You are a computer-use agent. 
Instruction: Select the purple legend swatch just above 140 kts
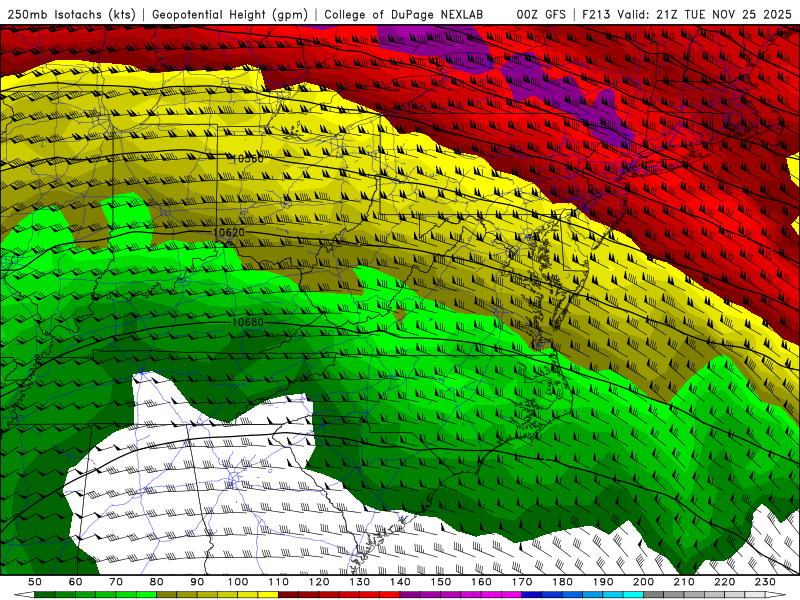pos(410,594)
